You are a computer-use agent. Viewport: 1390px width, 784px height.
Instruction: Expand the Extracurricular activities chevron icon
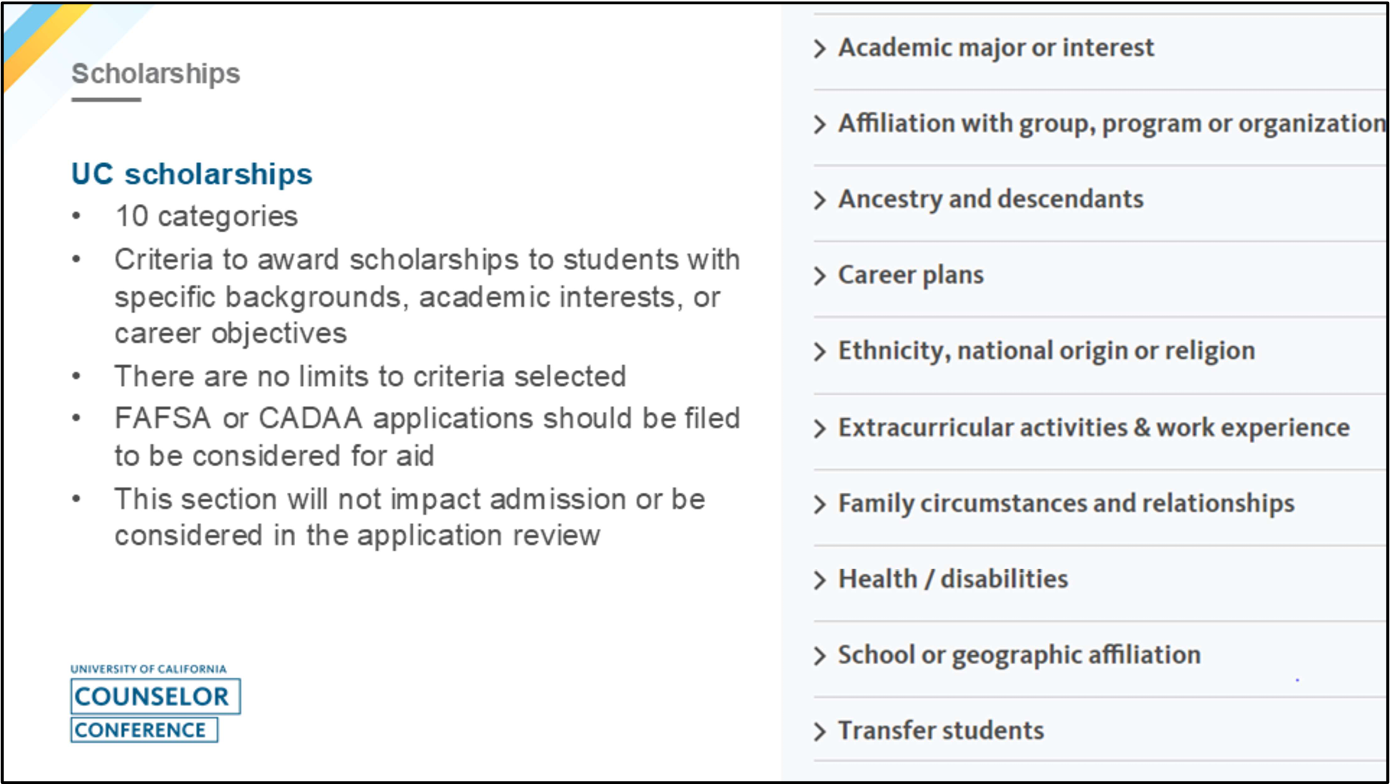[820, 428]
